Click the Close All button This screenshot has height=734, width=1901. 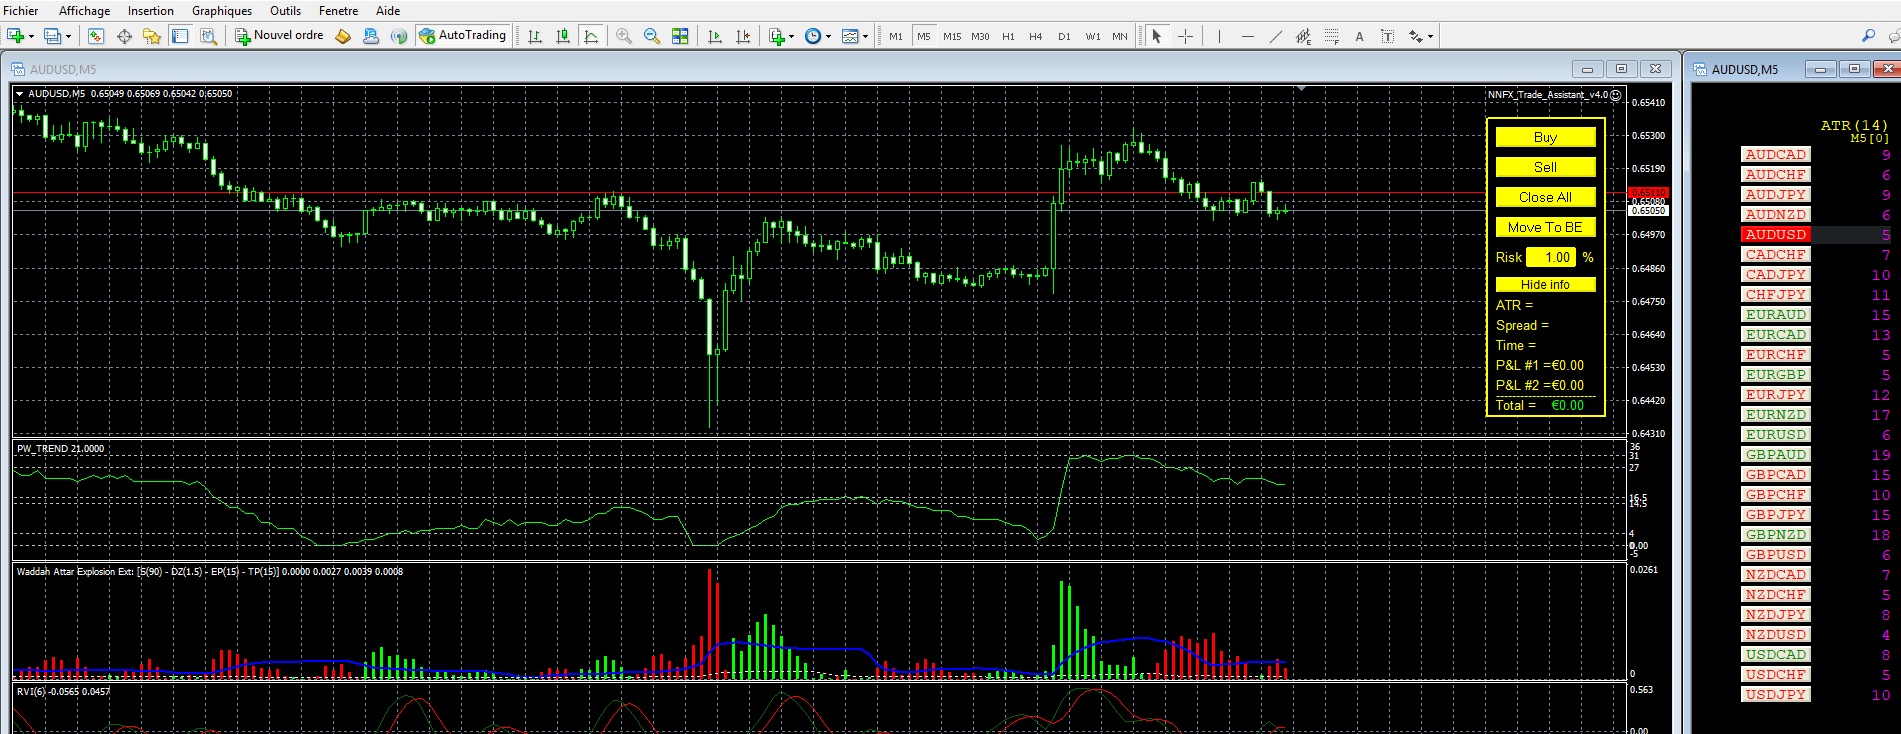coord(1545,197)
